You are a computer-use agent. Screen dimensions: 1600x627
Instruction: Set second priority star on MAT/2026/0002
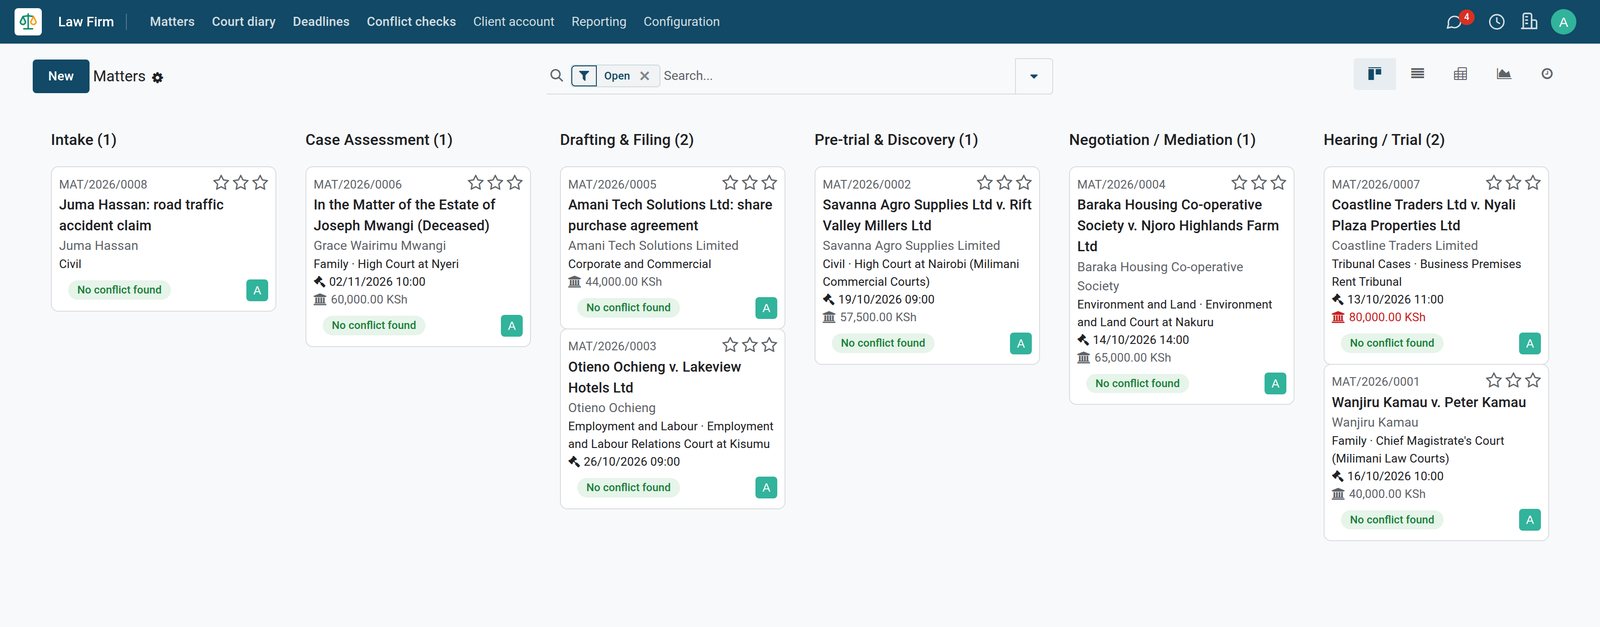pos(1004,182)
